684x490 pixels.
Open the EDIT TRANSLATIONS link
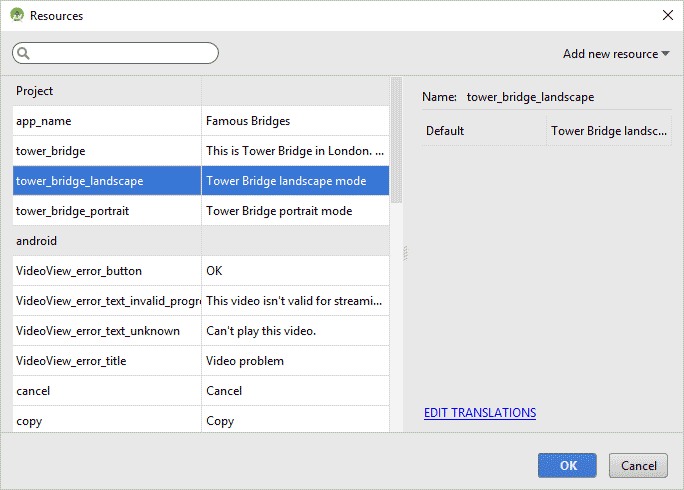pyautogui.click(x=480, y=413)
